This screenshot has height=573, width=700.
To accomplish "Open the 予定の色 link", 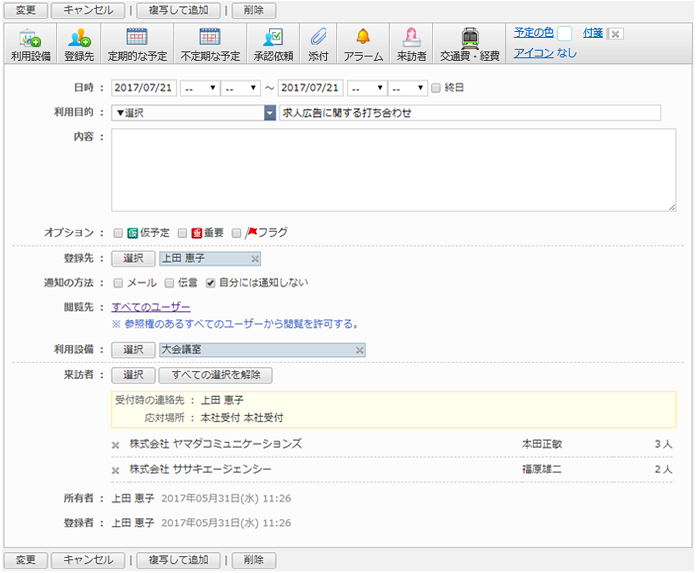I will (x=533, y=33).
